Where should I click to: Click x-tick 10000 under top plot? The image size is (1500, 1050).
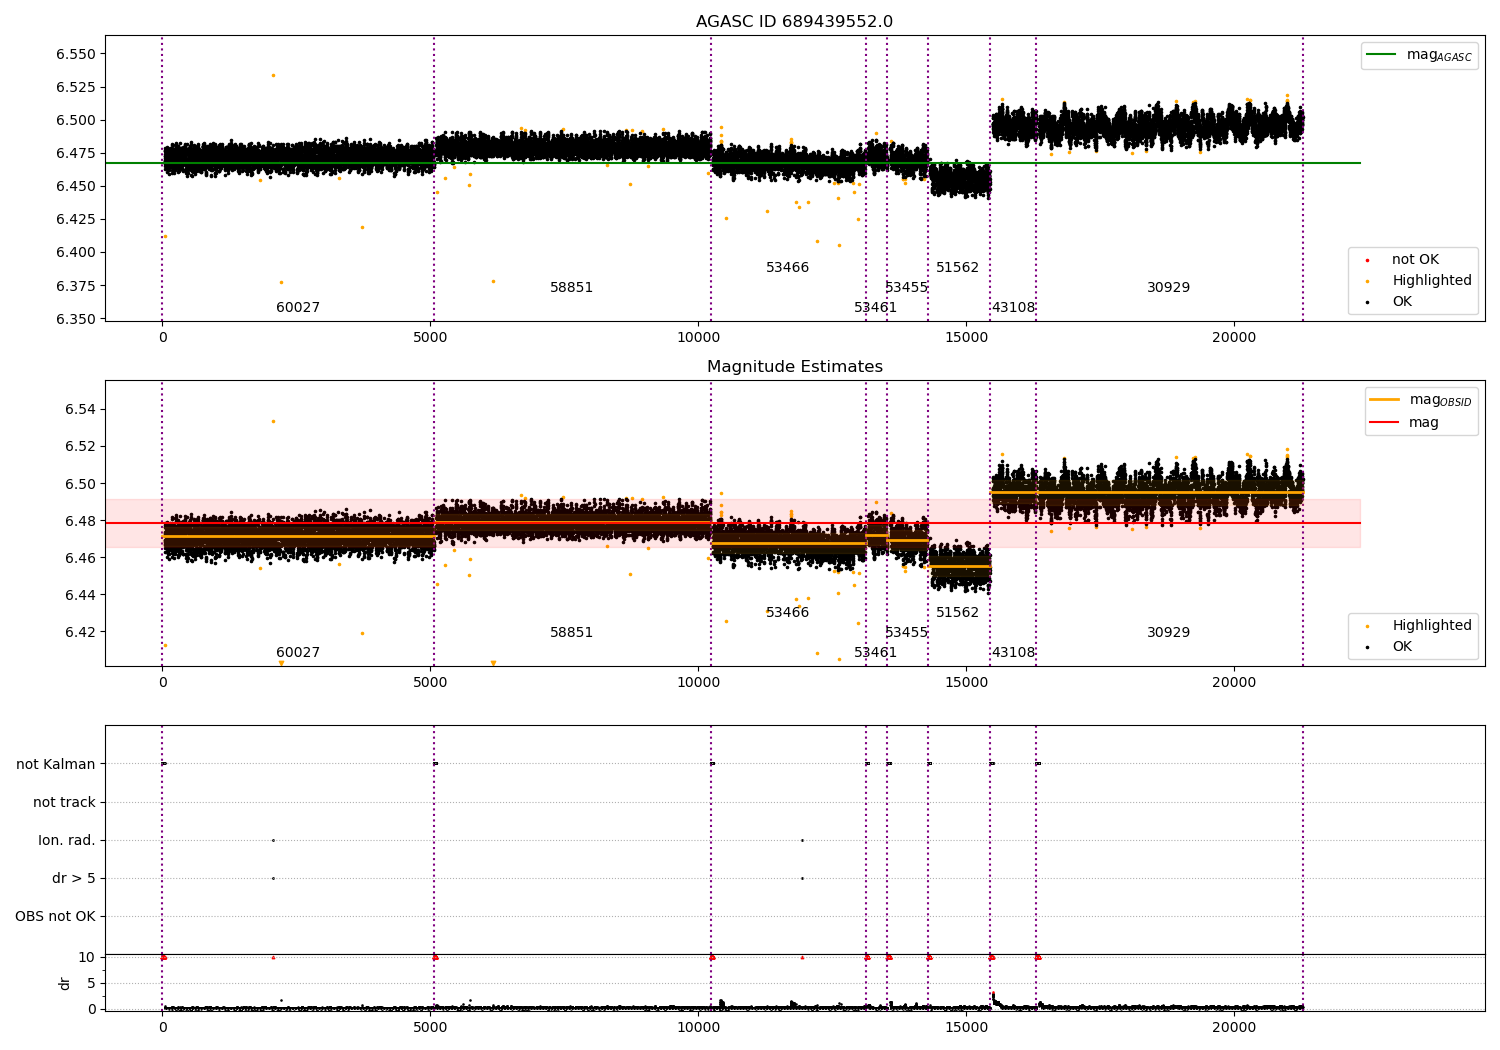point(698,338)
